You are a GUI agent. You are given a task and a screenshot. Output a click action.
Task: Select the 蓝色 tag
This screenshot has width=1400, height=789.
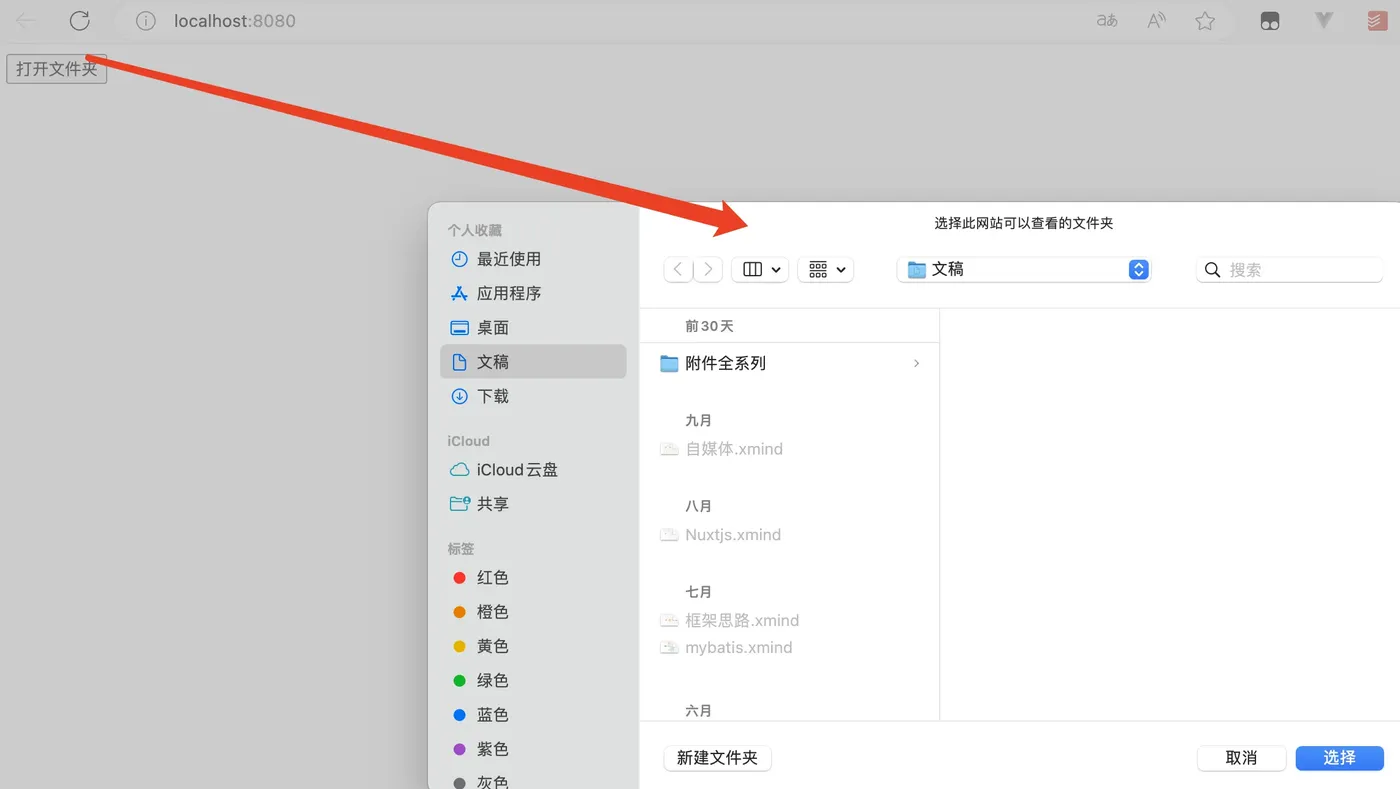tap(533, 714)
